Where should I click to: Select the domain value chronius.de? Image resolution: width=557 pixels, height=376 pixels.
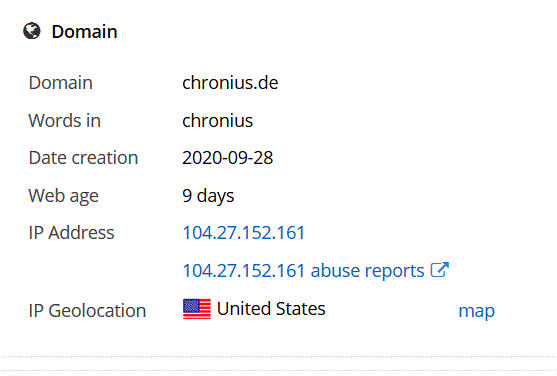click(x=230, y=83)
